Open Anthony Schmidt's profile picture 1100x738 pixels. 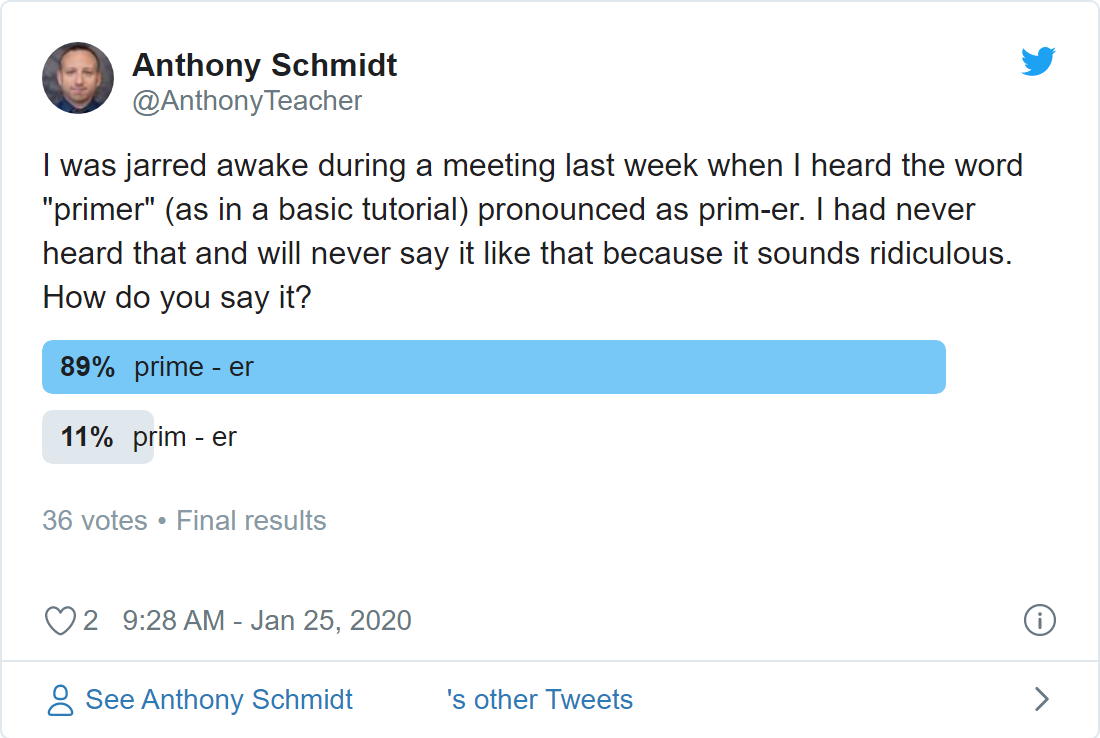pyautogui.click(x=78, y=78)
